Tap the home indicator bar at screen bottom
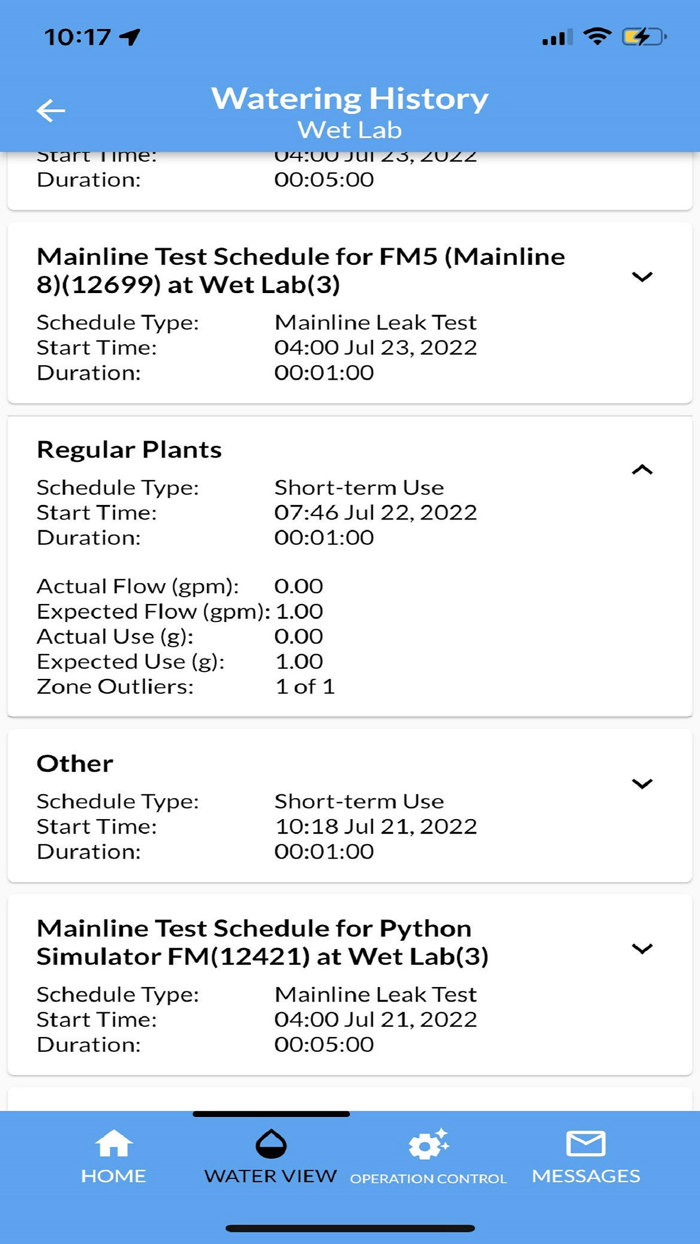Viewport: 700px width, 1244px height. pos(349,1224)
